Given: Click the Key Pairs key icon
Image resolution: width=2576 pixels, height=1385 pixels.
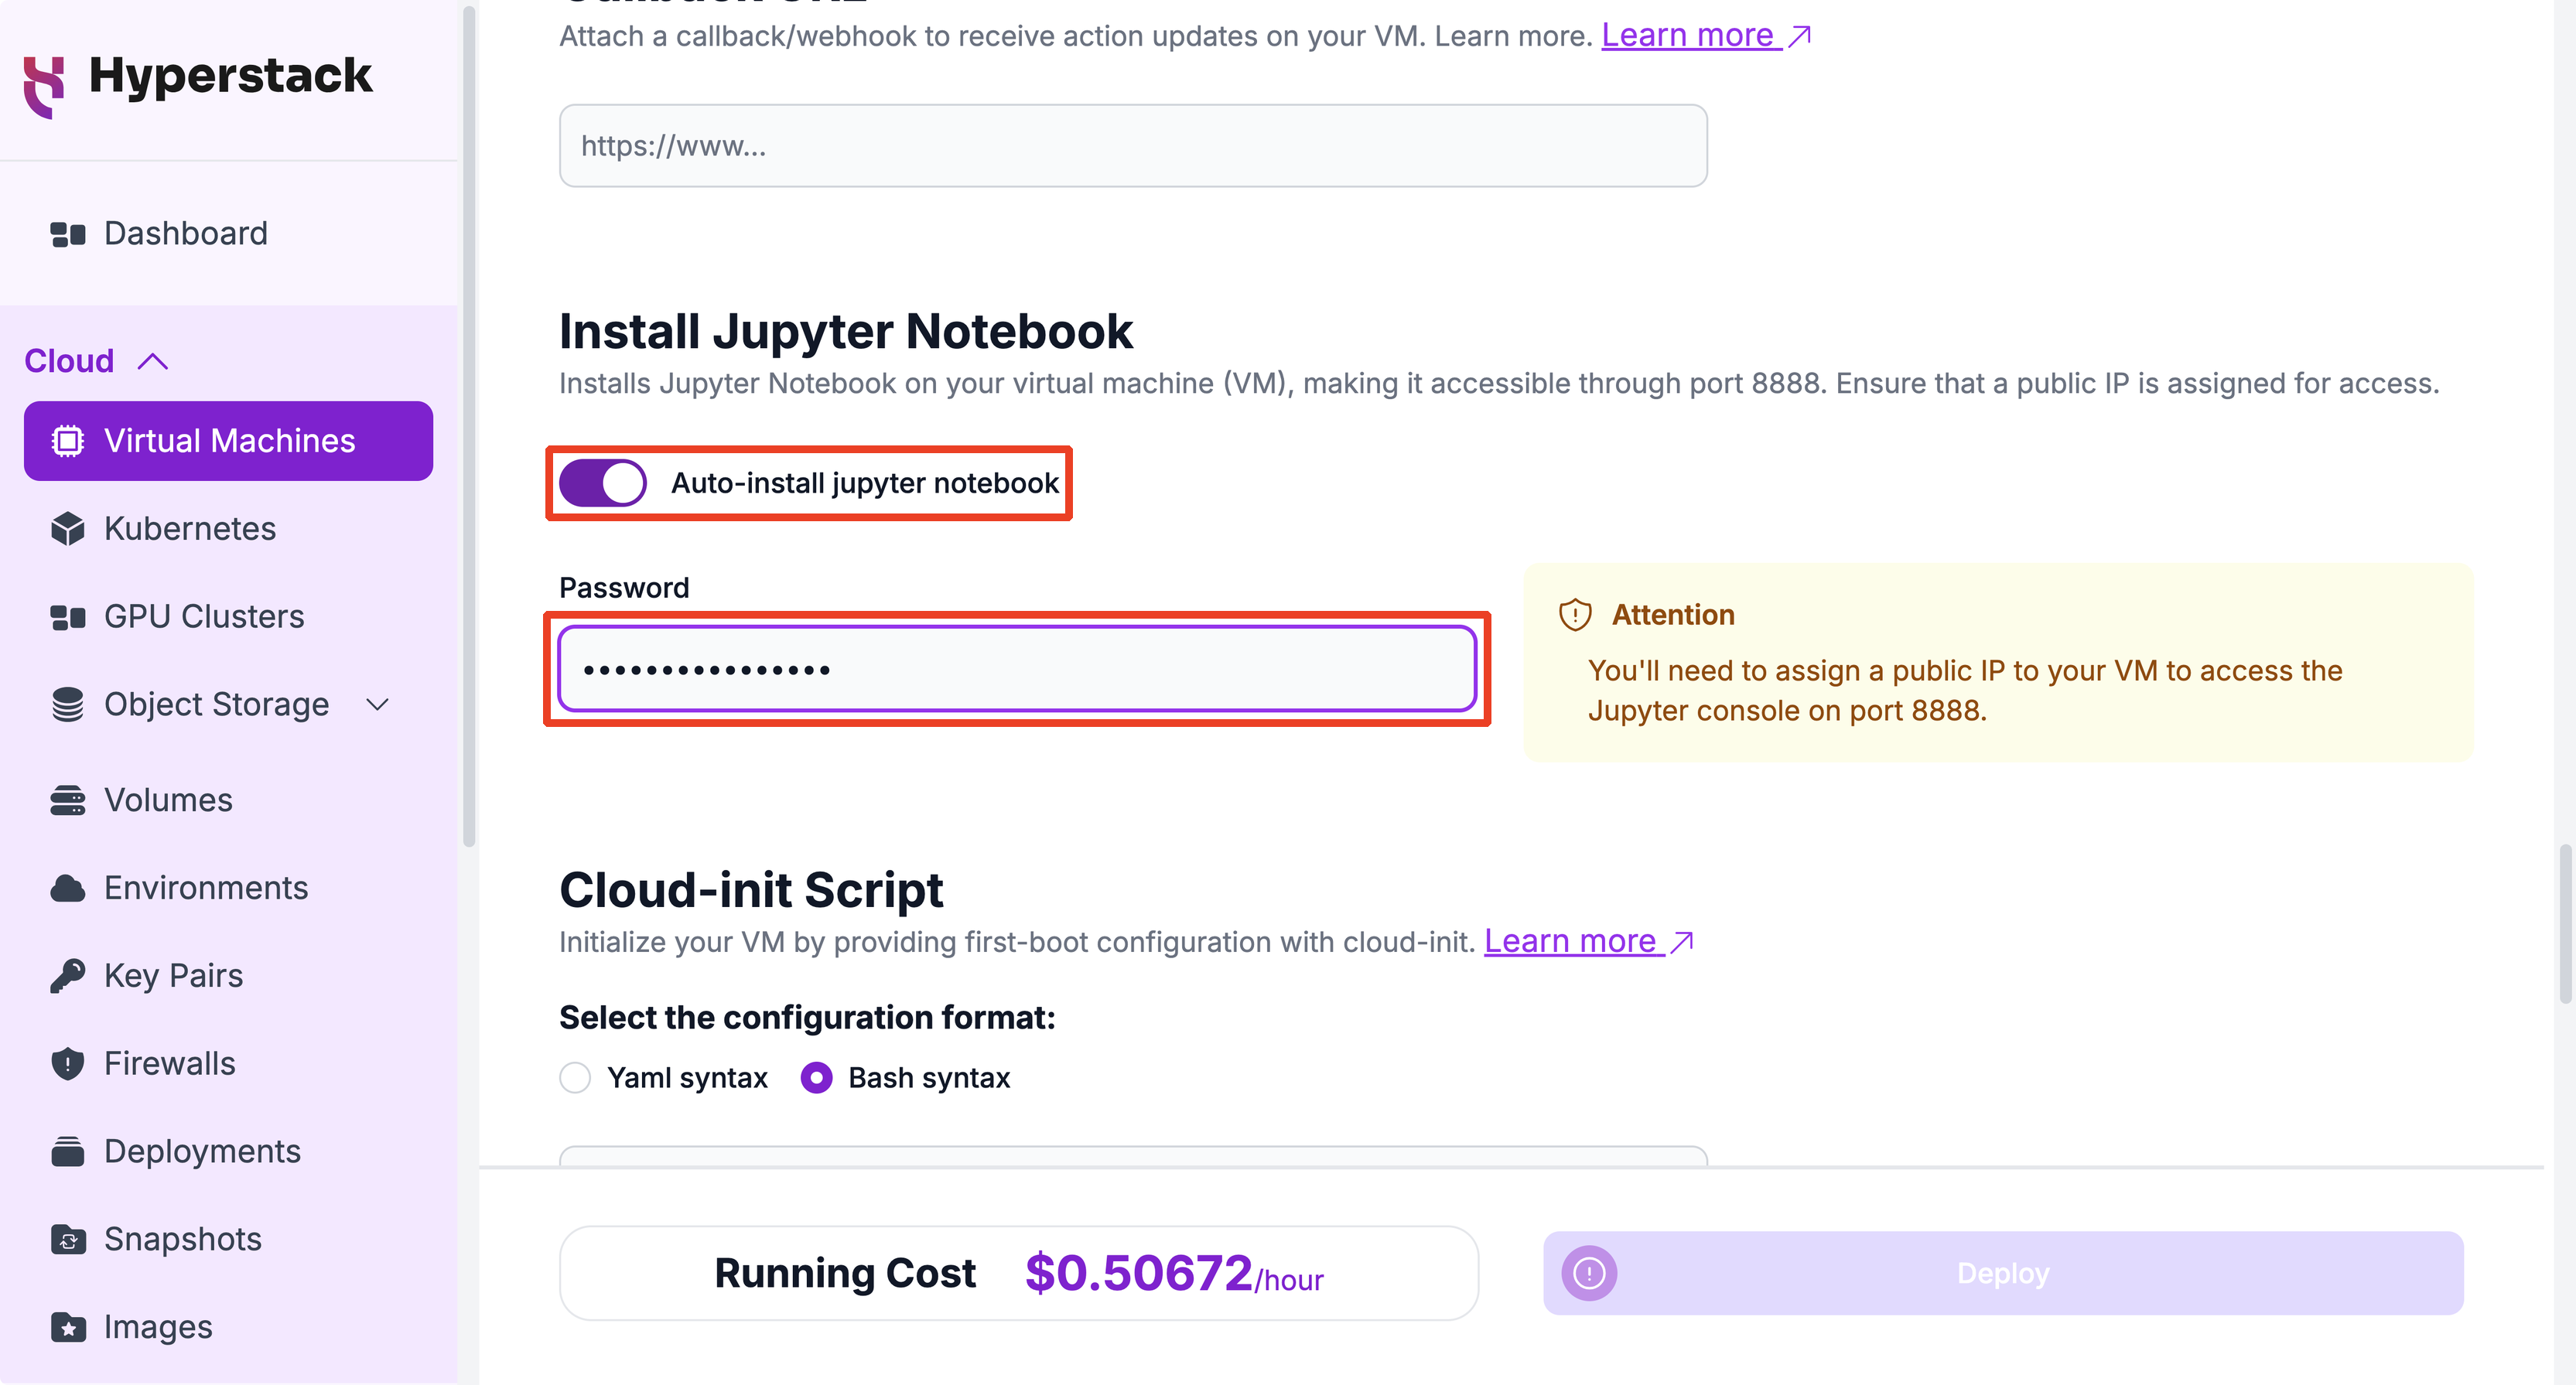Looking at the screenshot, I should pyautogui.click(x=67, y=976).
